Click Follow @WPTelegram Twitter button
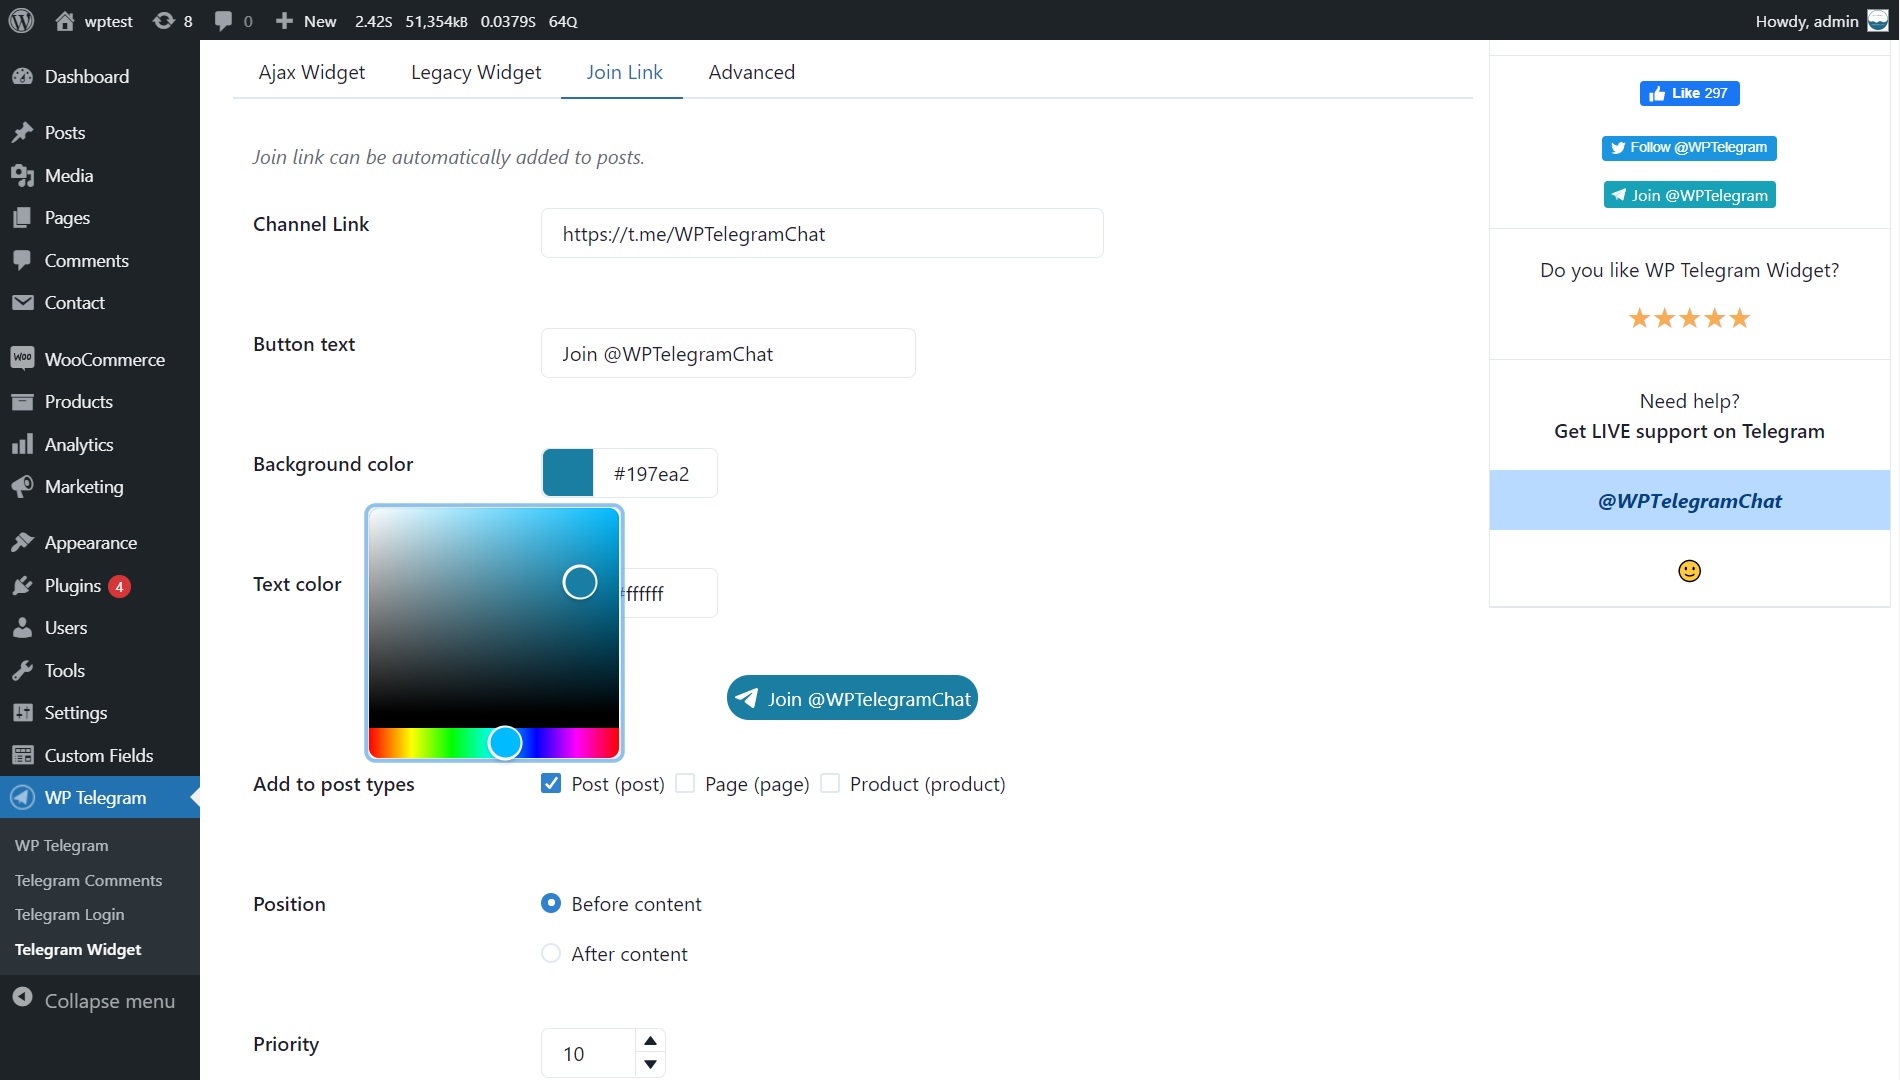This screenshot has height=1080, width=1900. tap(1689, 147)
